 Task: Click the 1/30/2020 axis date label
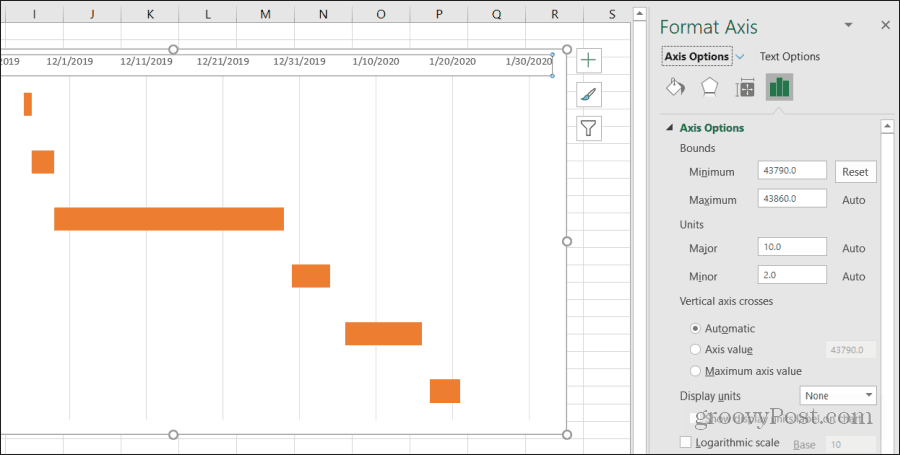pyautogui.click(x=529, y=61)
